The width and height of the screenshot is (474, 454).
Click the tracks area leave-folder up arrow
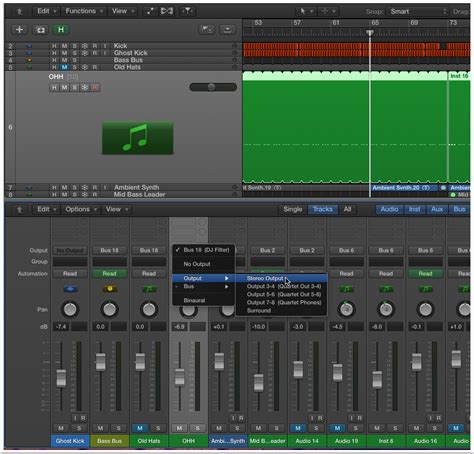[19, 11]
